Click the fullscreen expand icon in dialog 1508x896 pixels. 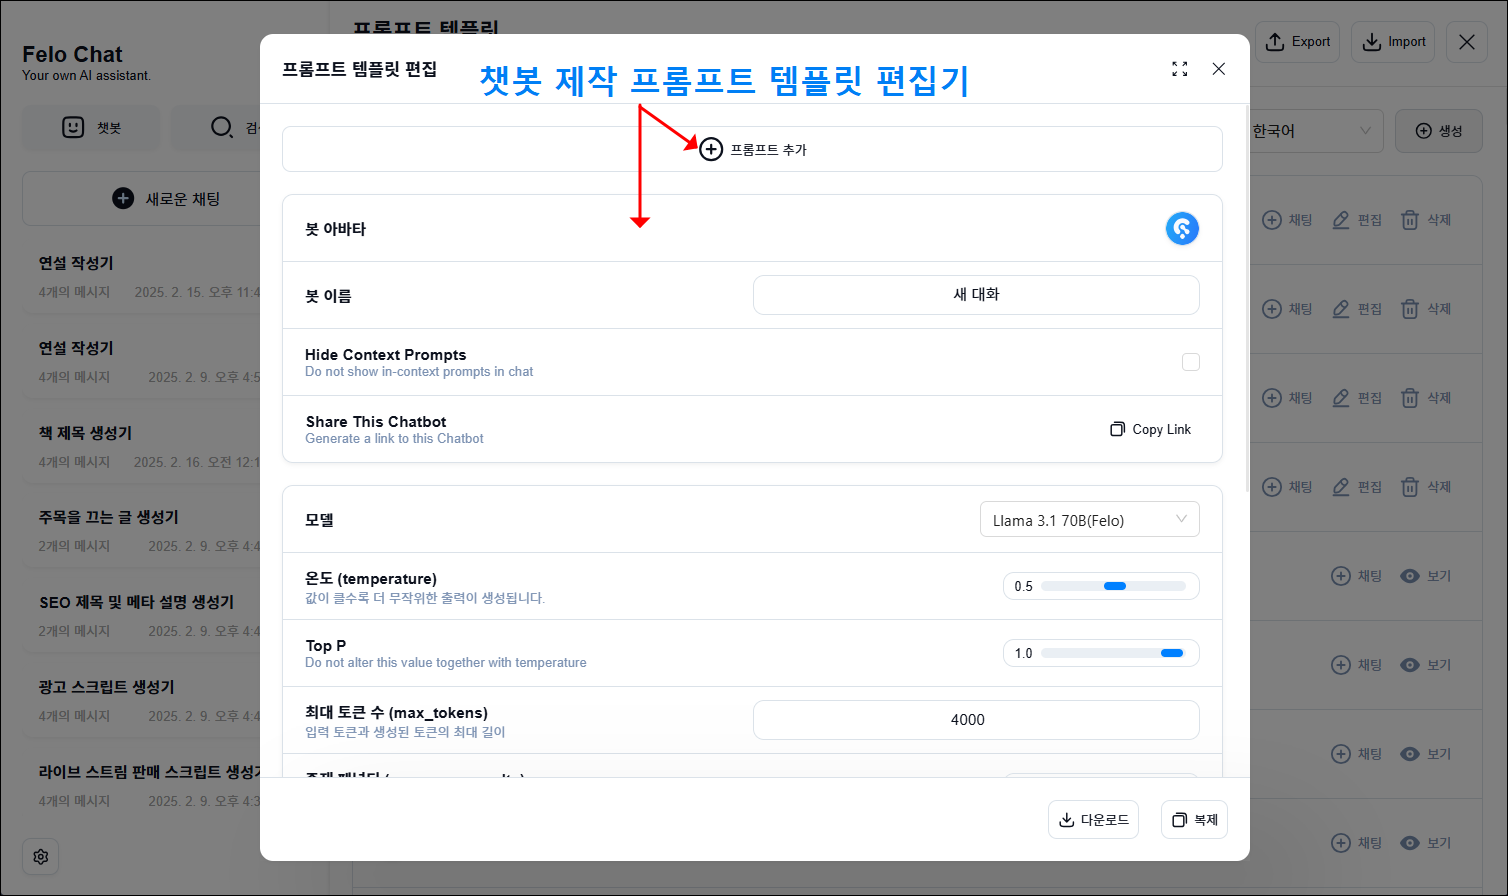coord(1180,69)
